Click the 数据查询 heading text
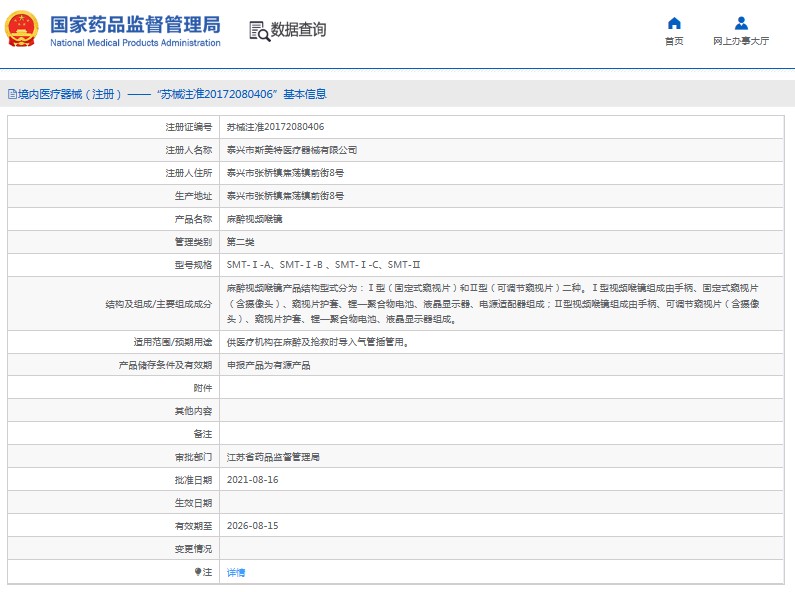This screenshot has height=592, width=795. [x=298, y=31]
